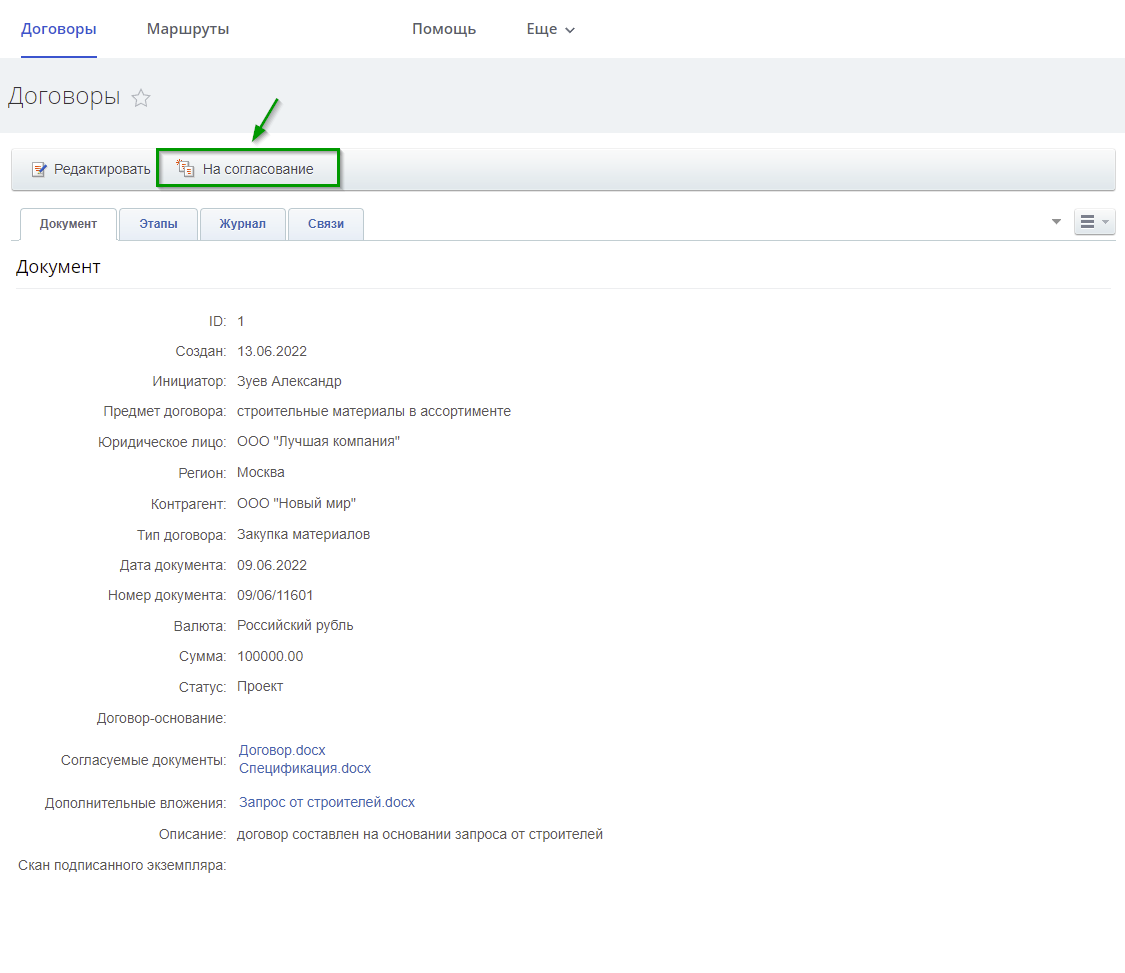This screenshot has height=973, width=1125.
Task: Open the Договоры top navigation section
Action: point(58,29)
